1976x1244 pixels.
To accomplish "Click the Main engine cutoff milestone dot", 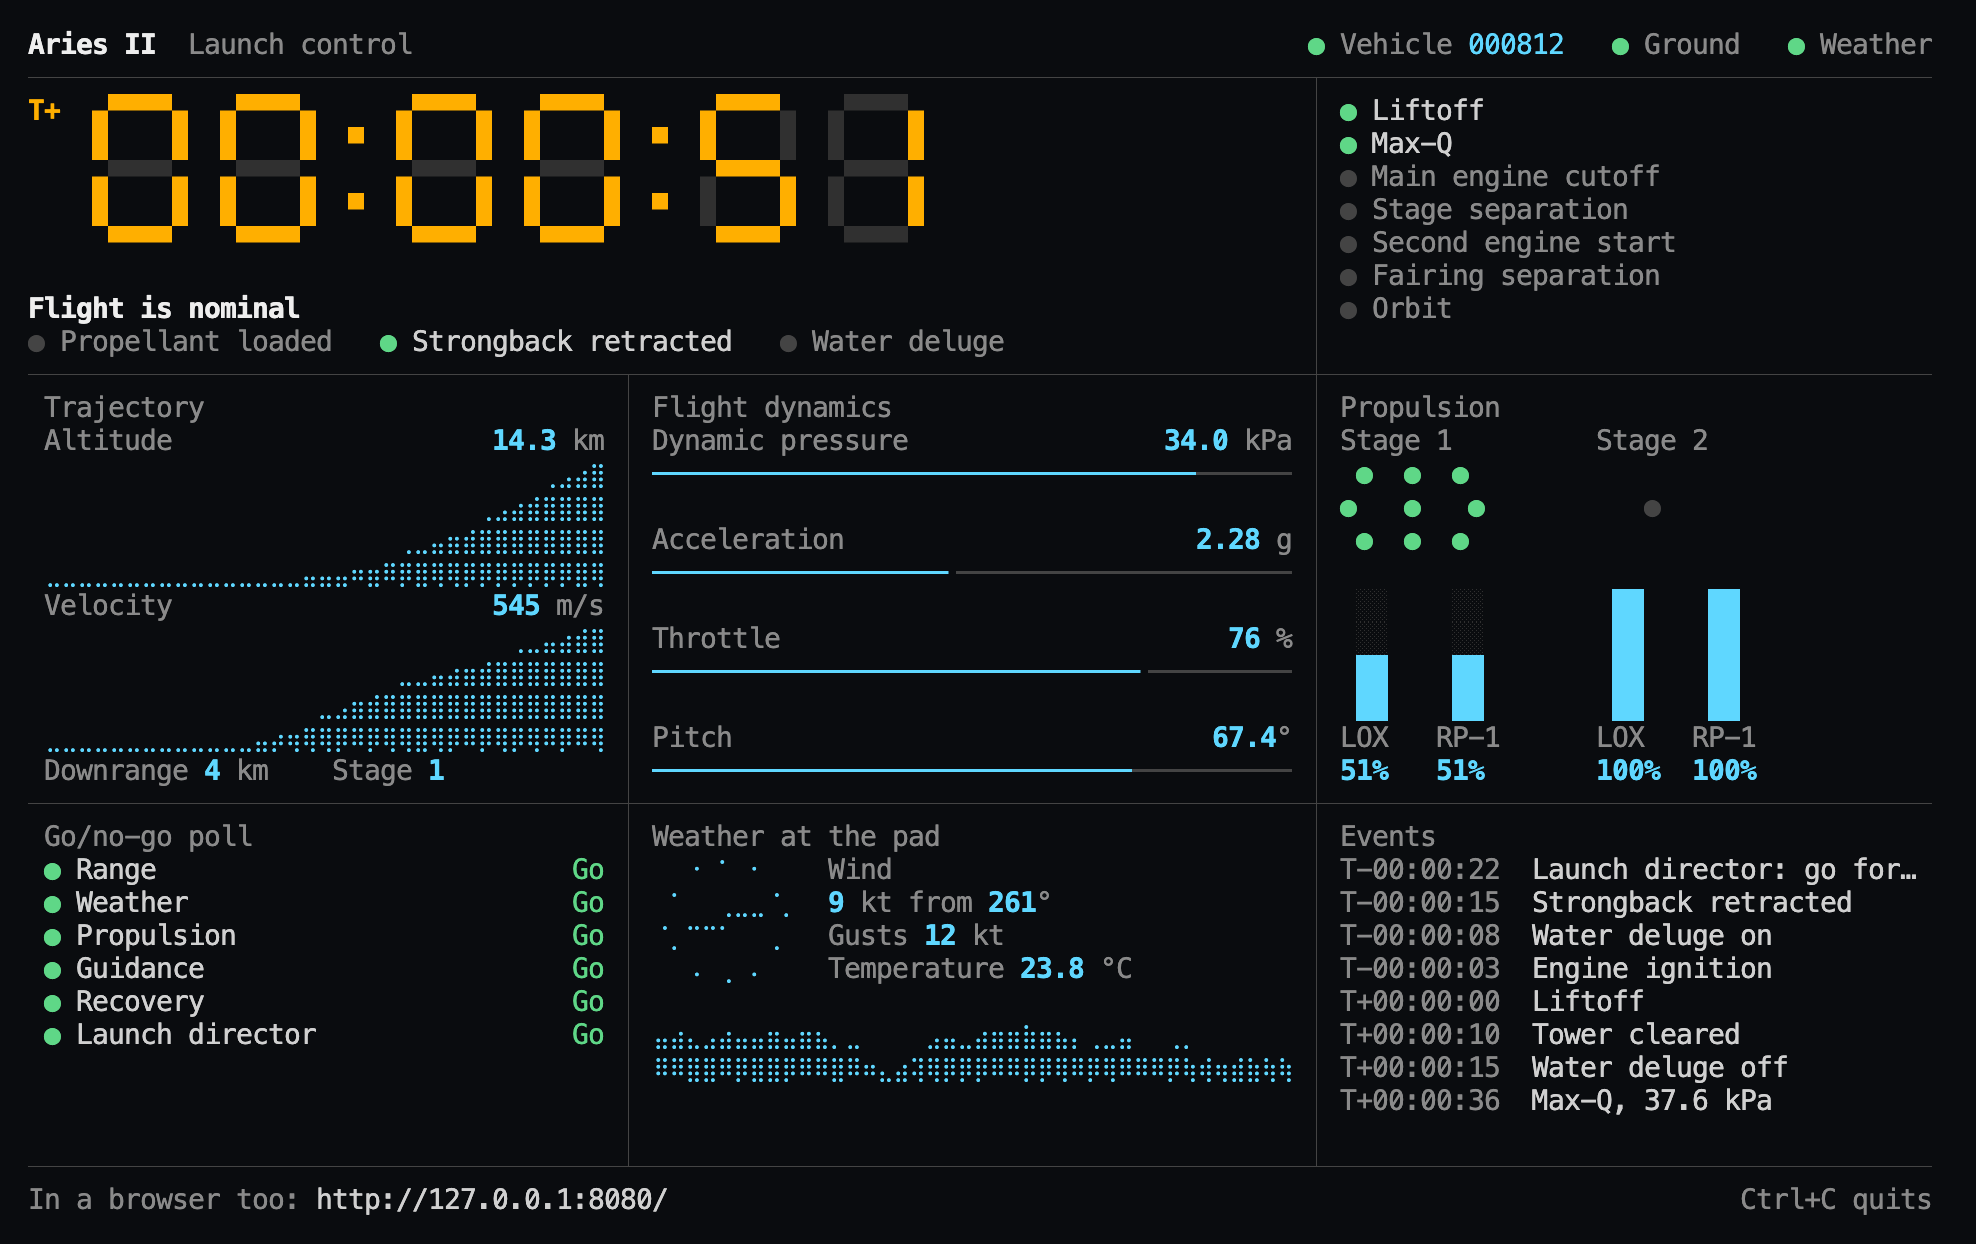I will point(1348,178).
